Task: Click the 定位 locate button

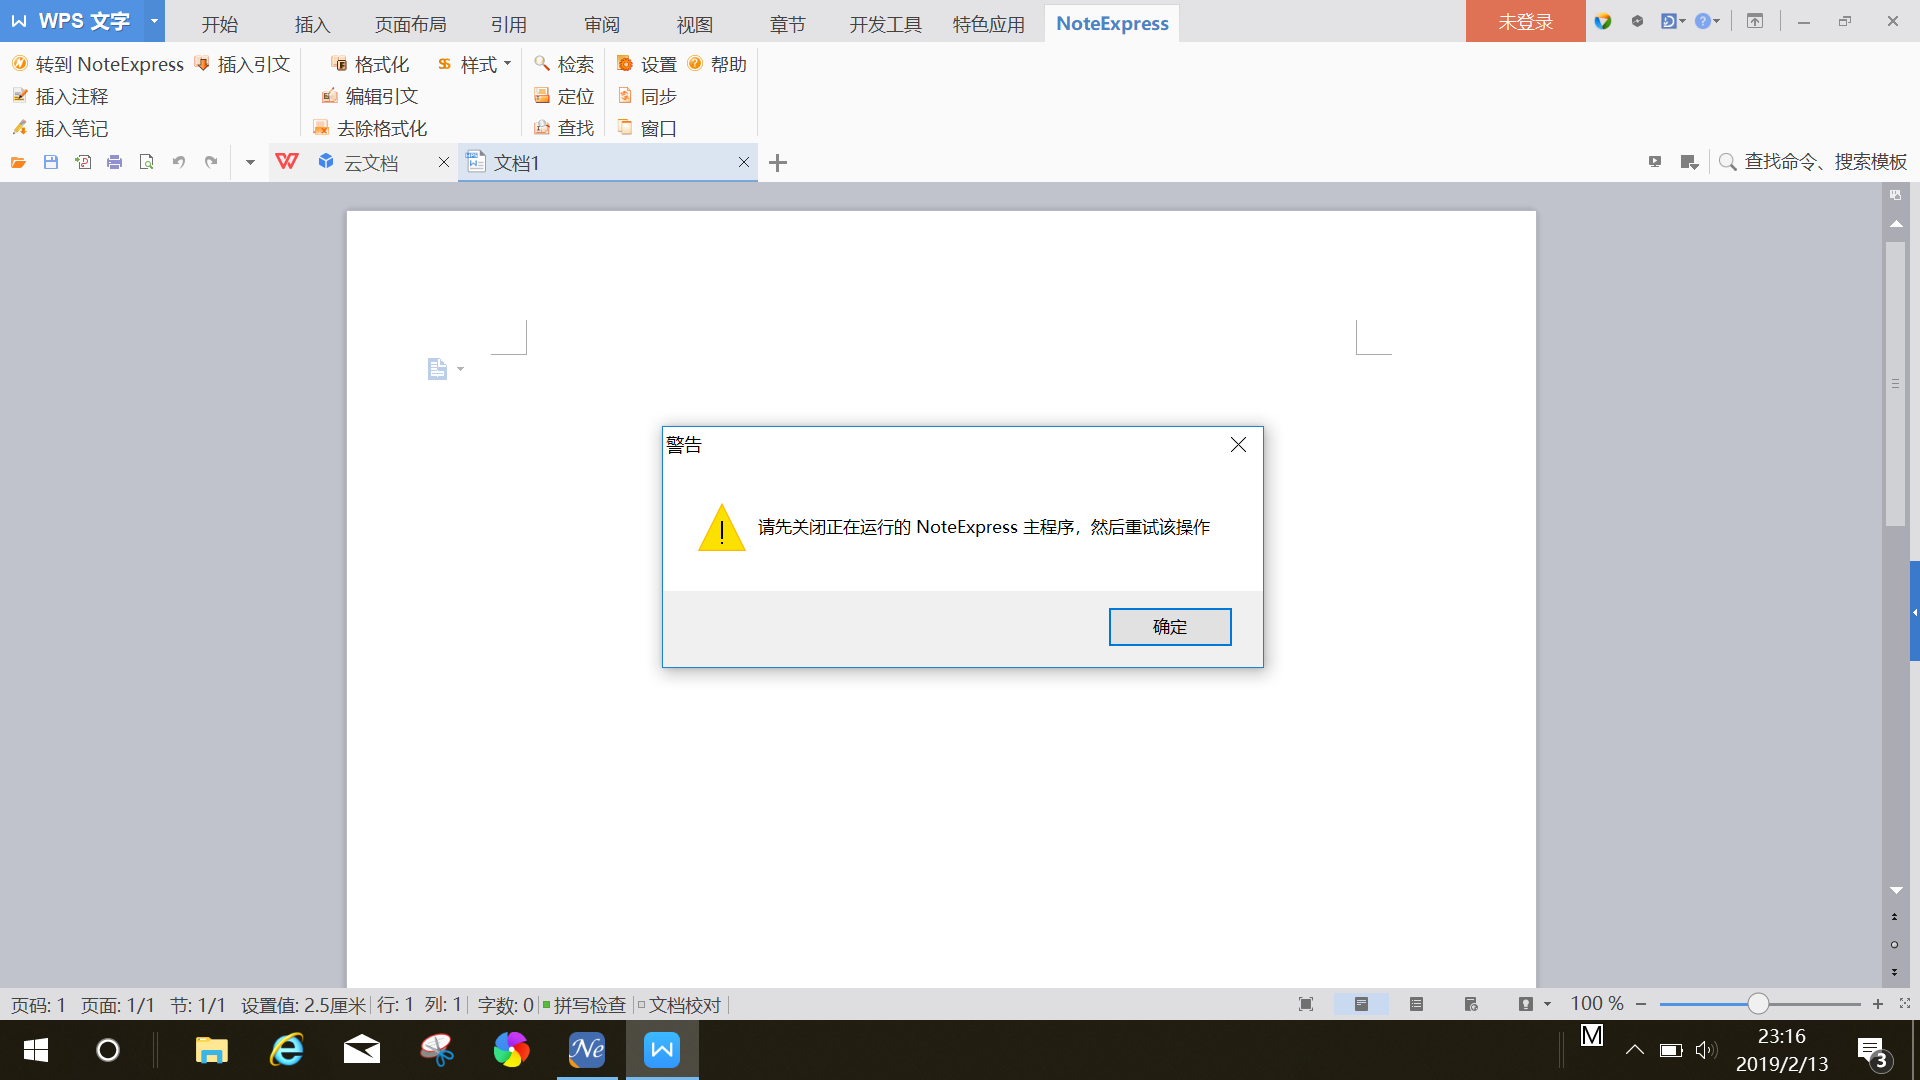Action: 564,96
